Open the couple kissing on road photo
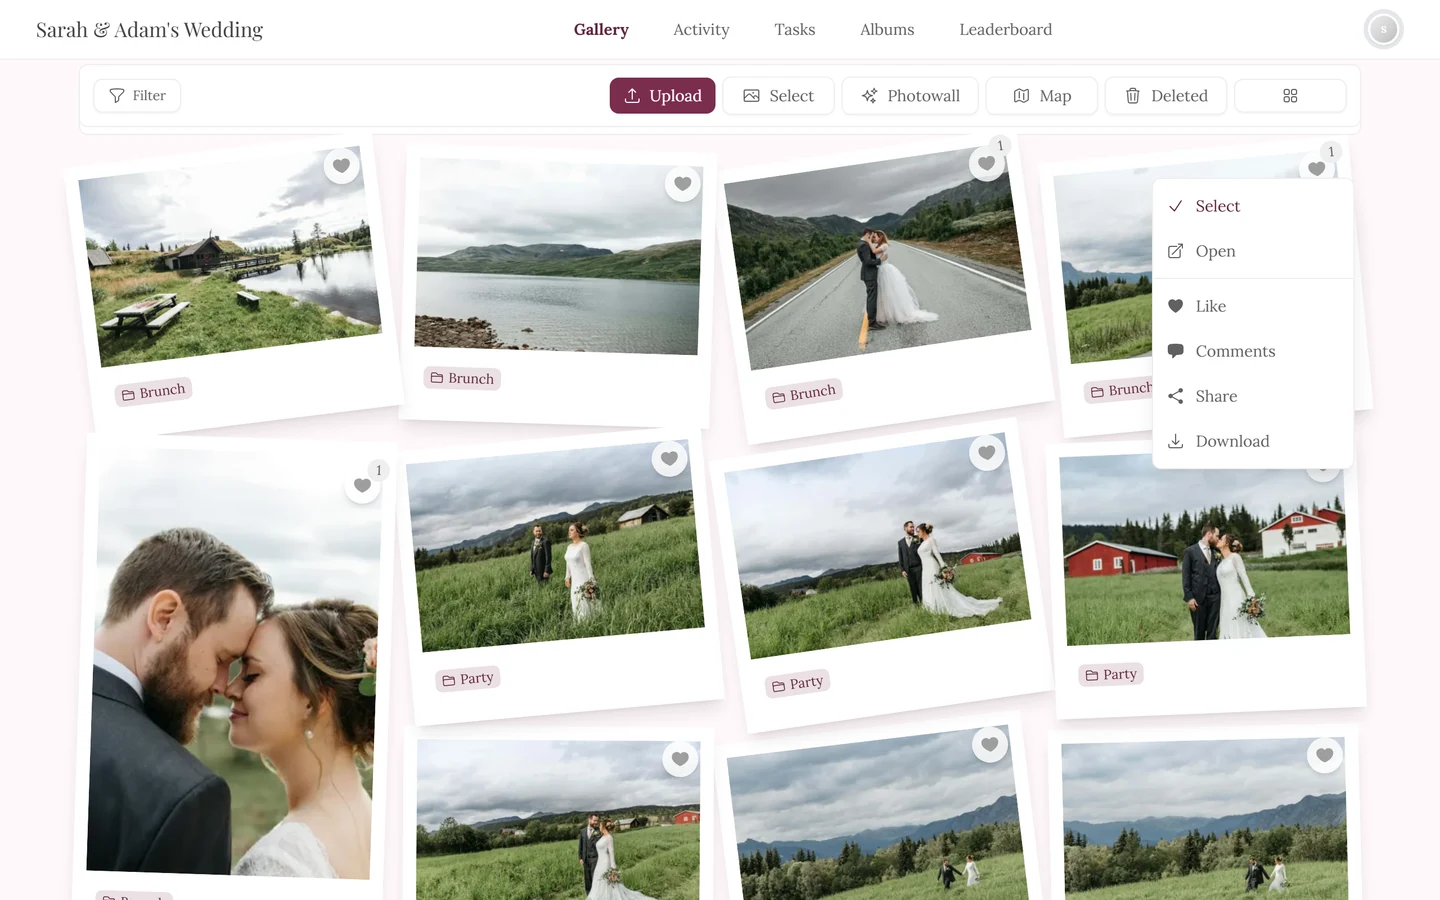Image resolution: width=1440 pixels, height=900 pixels. point(877,258)
